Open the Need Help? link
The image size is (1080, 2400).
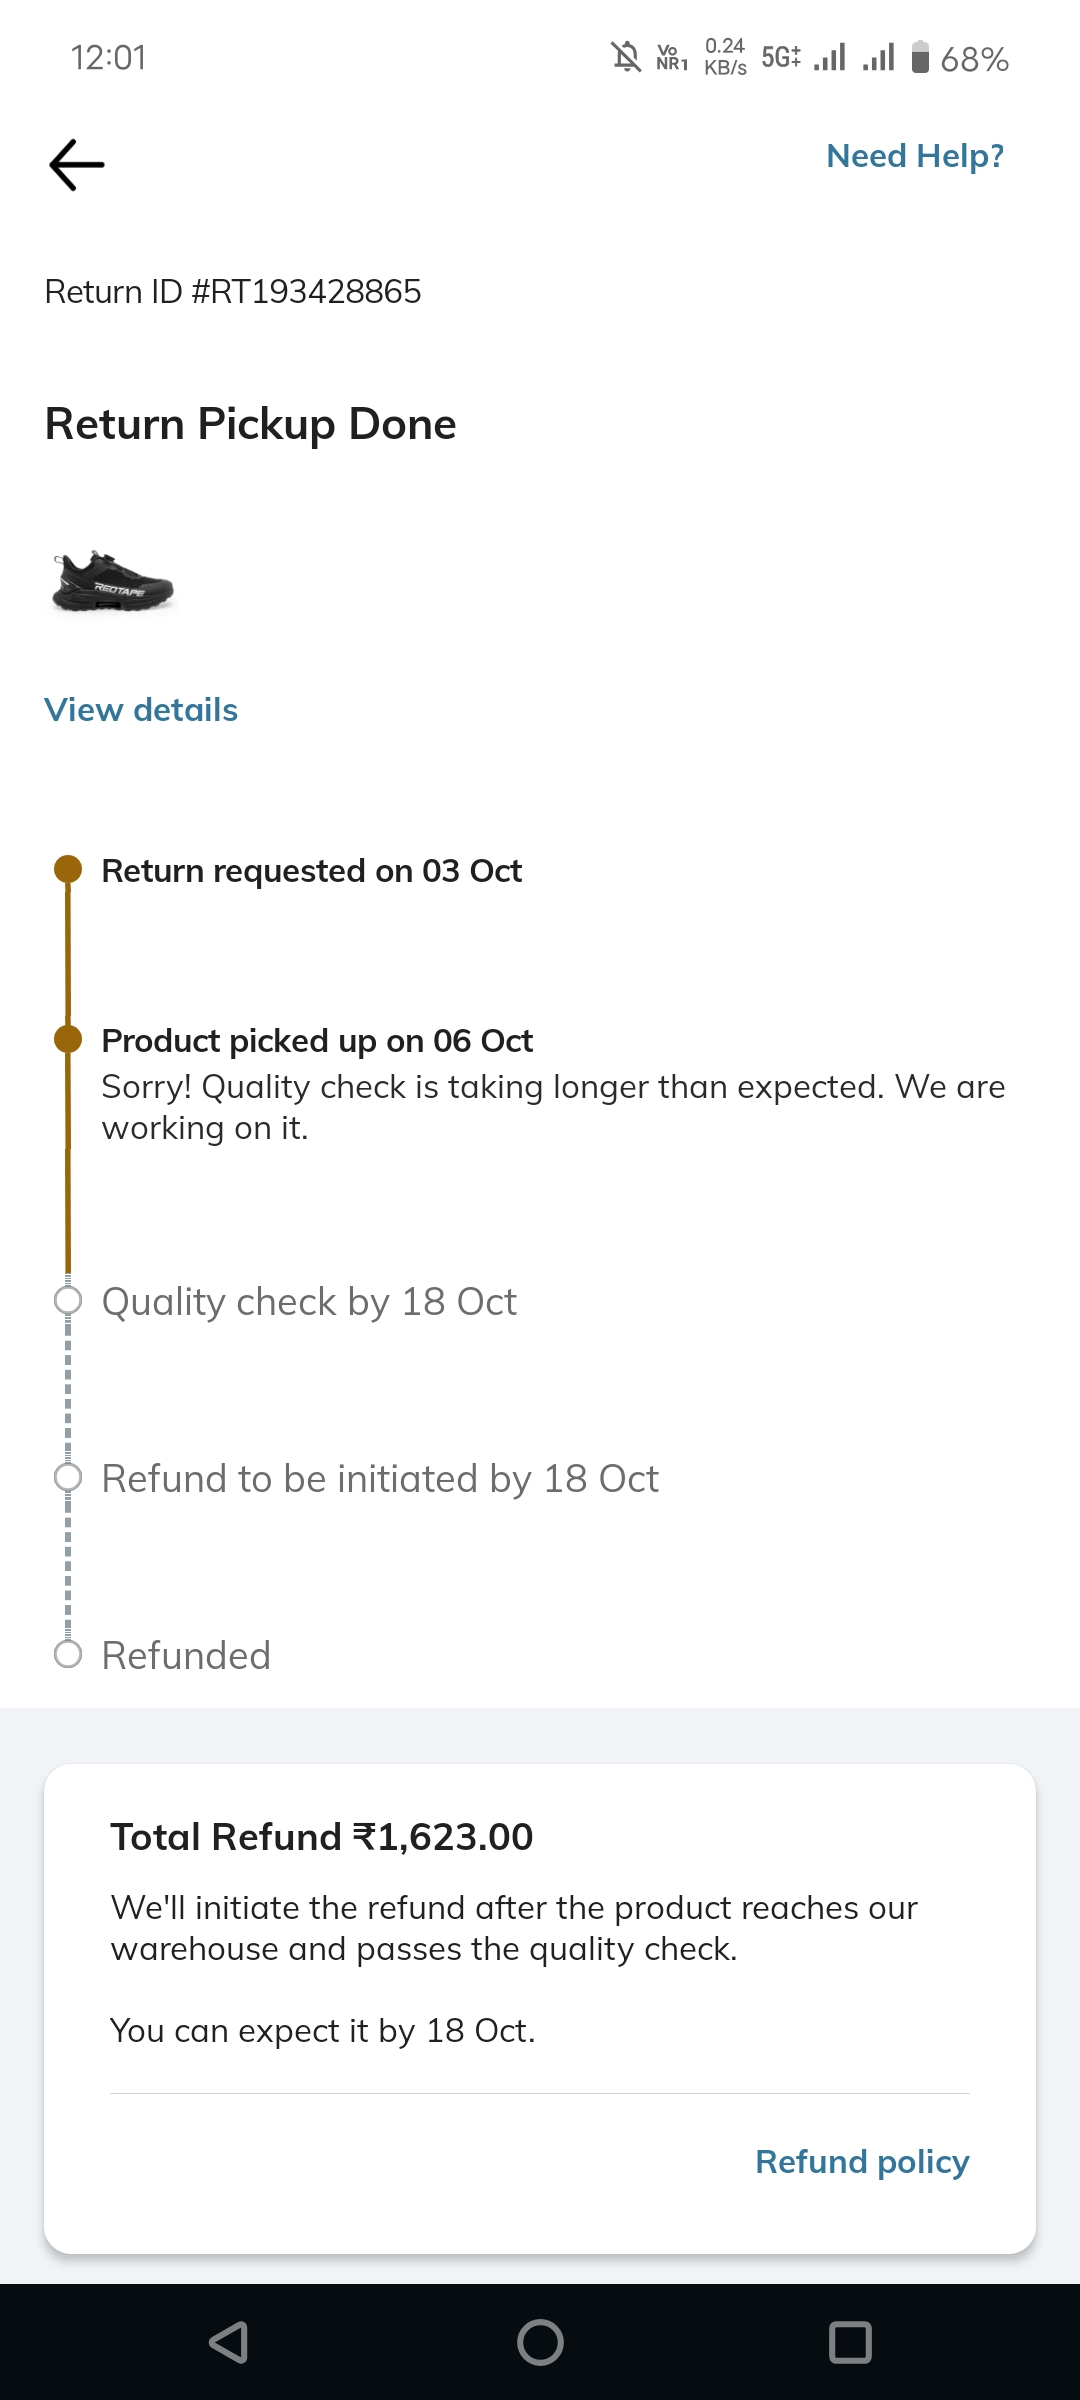tap(914, 156)
